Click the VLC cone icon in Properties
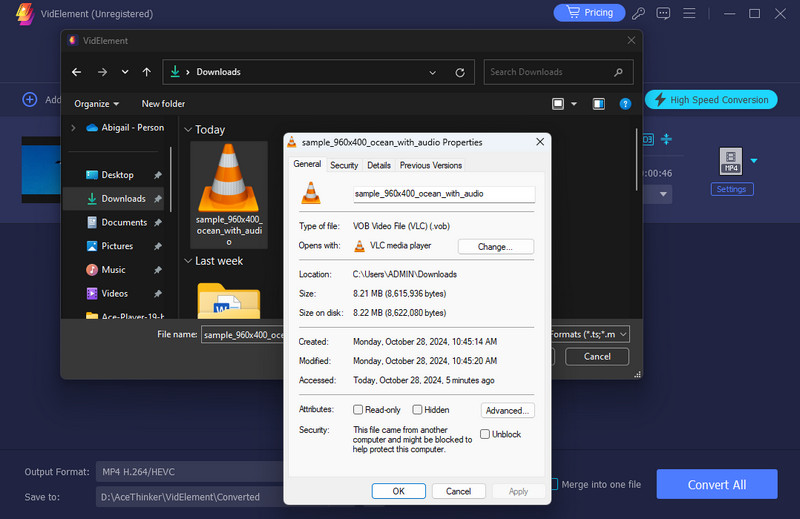The width and height of the screenshot is (800, 519). pos(311,193)
